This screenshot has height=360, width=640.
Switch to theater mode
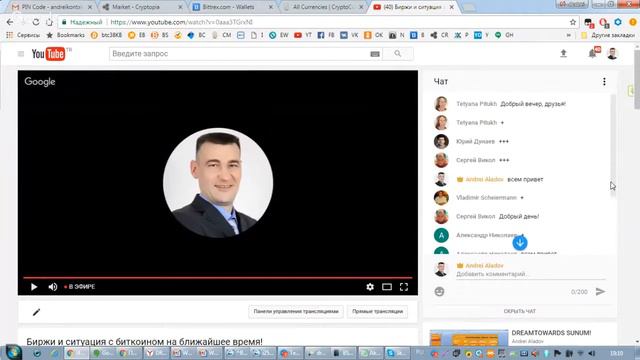(387, 287)
